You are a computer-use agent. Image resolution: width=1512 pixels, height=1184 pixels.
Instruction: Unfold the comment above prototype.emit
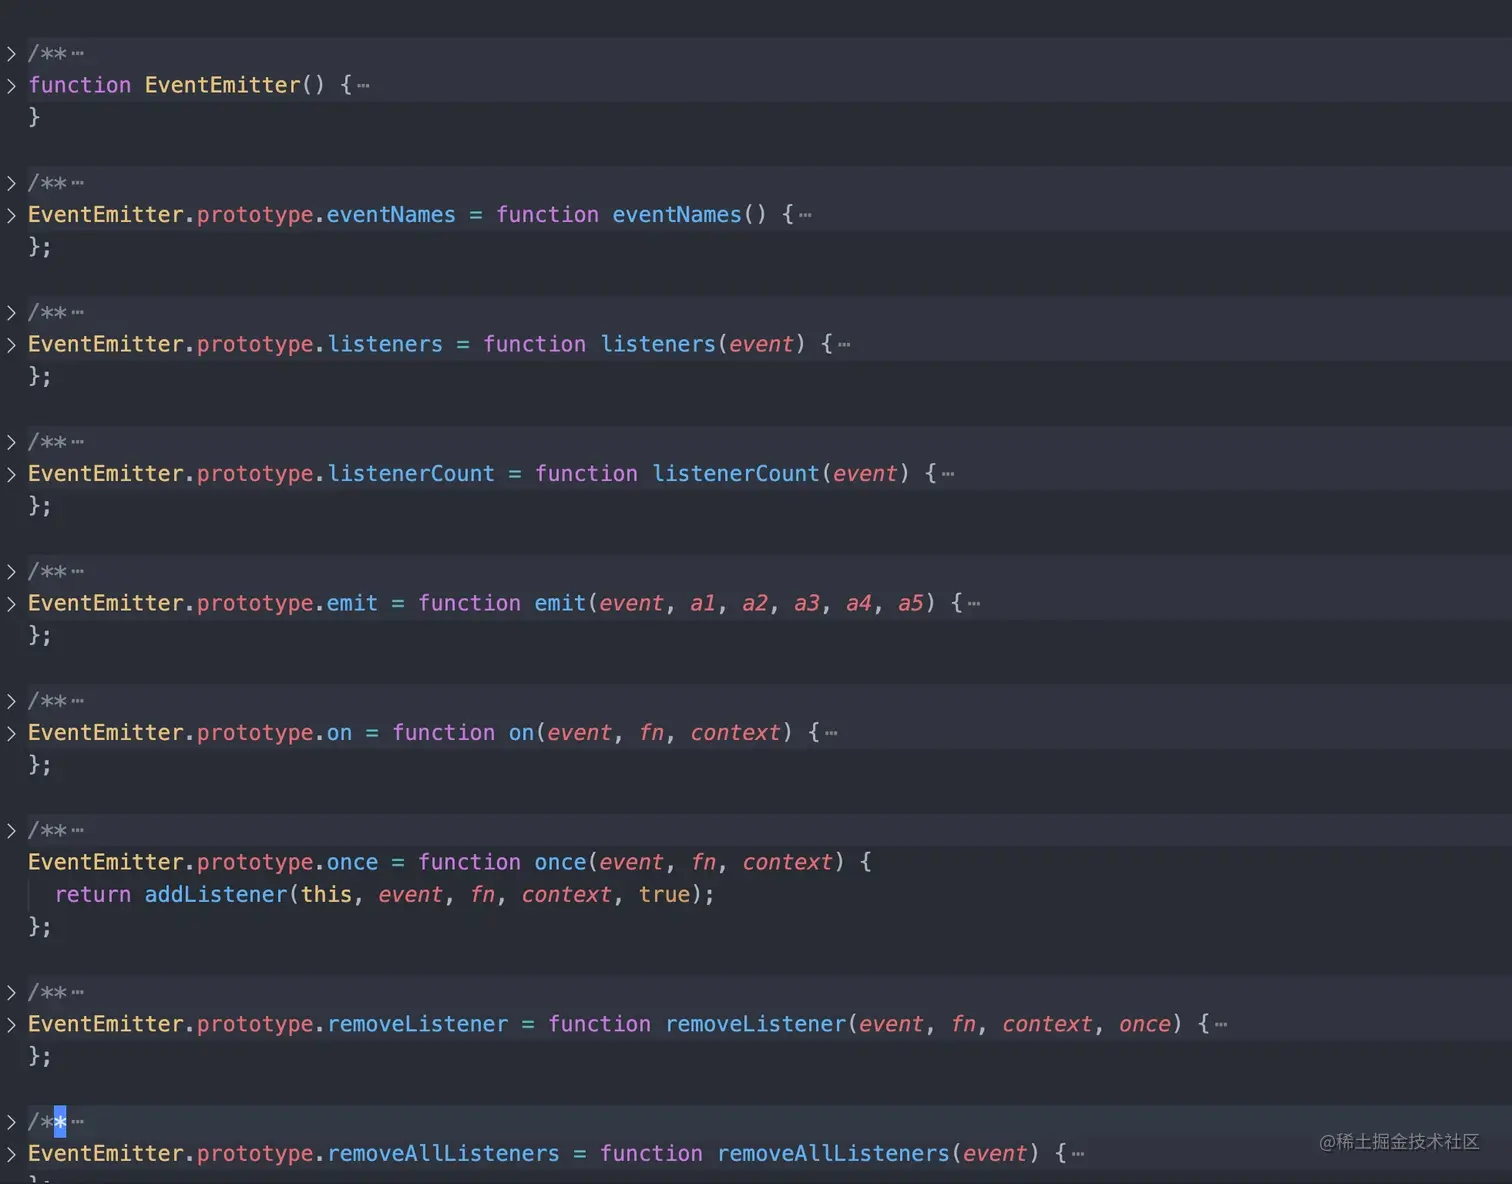11,572
